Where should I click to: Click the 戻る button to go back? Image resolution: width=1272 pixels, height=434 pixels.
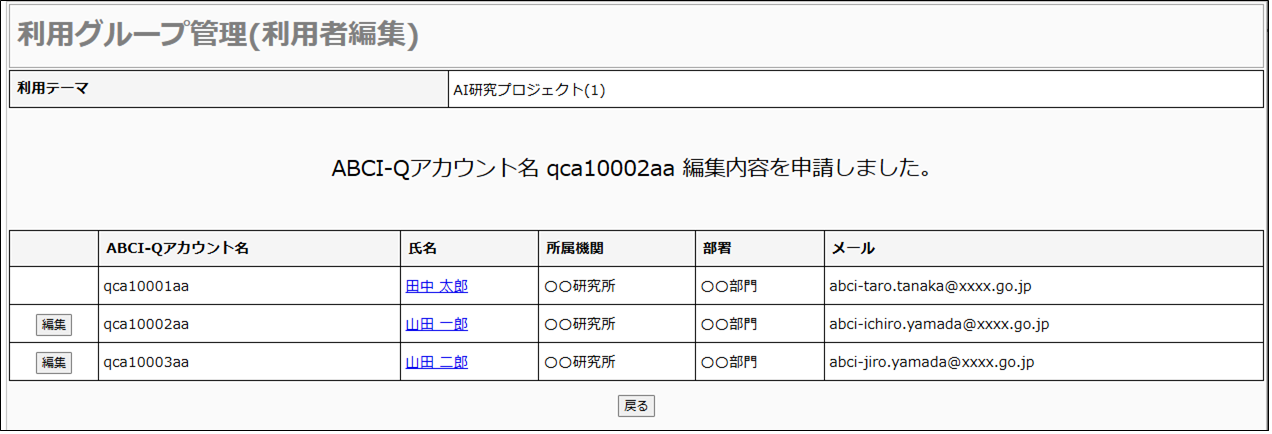(636, 405)
